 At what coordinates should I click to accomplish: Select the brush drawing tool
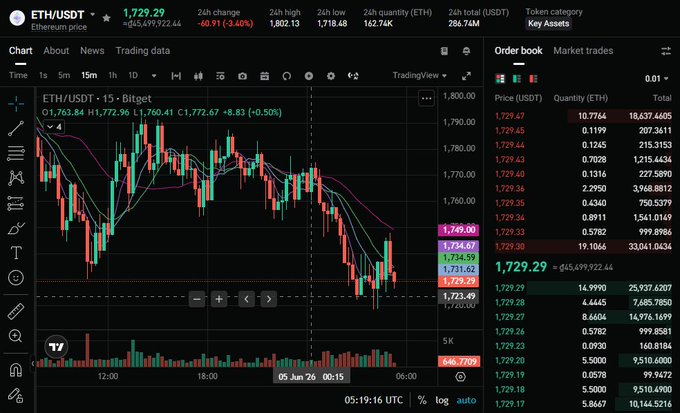point(16,228)
